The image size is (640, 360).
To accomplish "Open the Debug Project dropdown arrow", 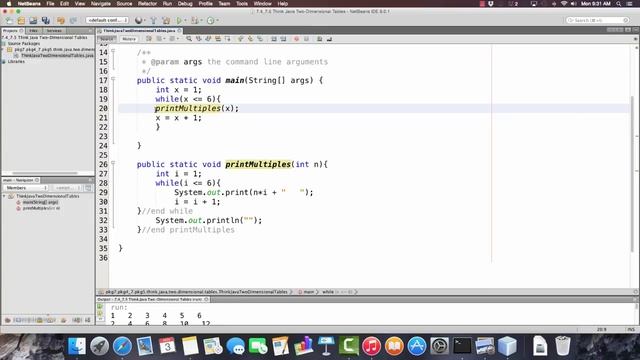I will (201, 20).
